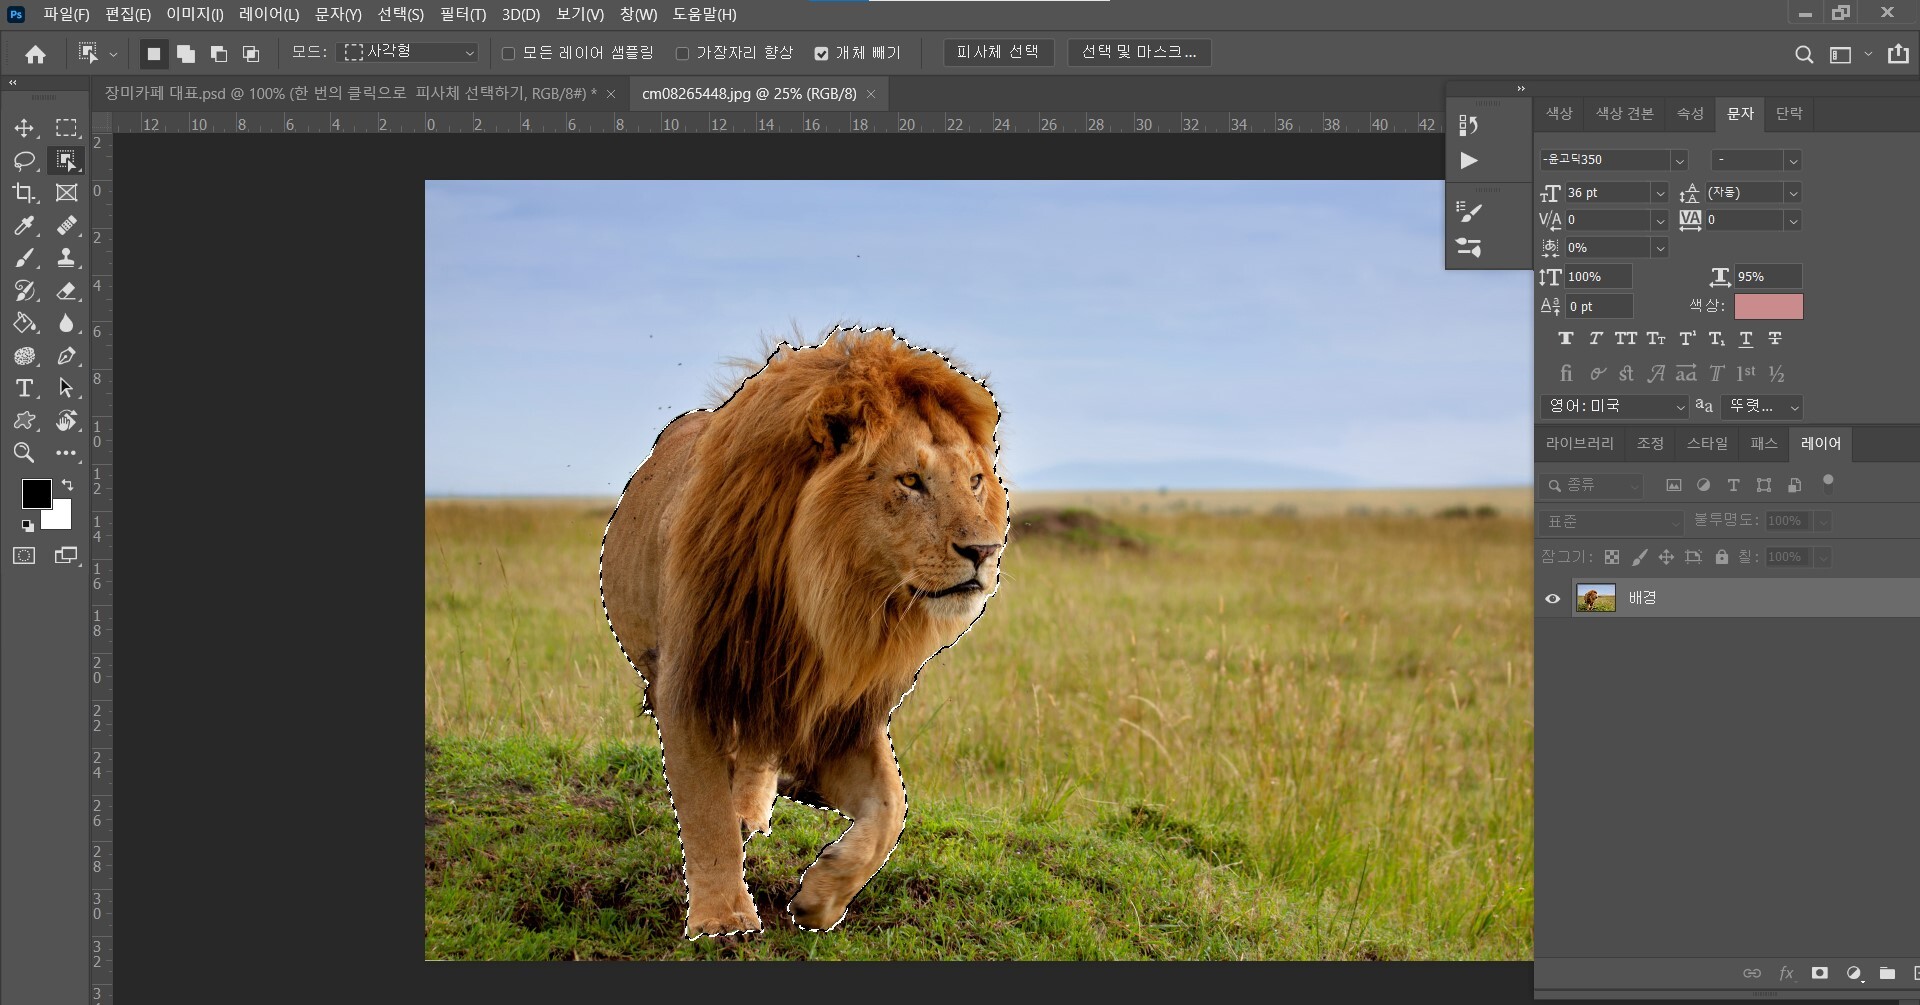The height and width of the screenshot is (1005, 1920).
Task: Select the Move tool
Action: tap(24, 128)
